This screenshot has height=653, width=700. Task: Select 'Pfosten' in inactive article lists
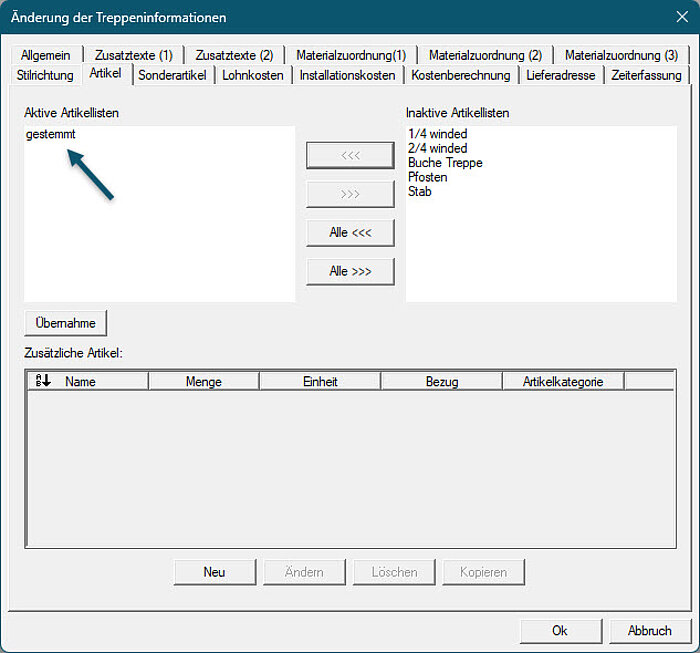click(x=428, y=177)
